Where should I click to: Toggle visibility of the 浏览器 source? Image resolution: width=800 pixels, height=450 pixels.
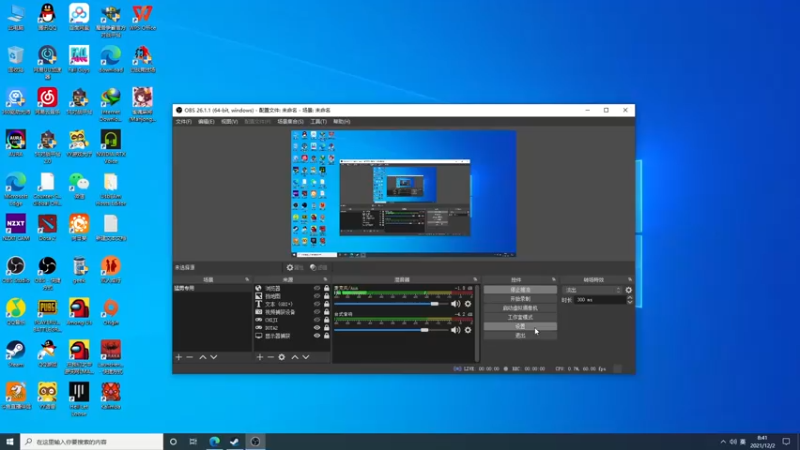(317, 288)
